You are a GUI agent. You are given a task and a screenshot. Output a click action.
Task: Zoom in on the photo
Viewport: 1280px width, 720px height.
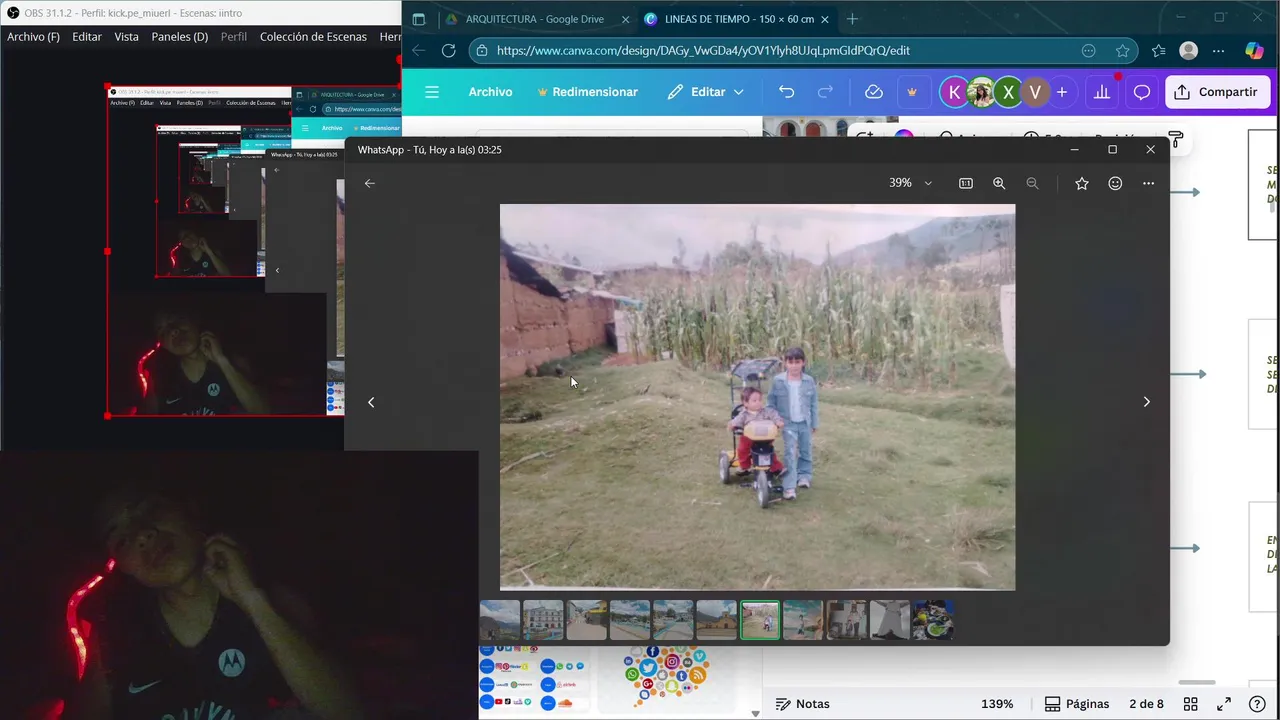[x=999, y=183]
